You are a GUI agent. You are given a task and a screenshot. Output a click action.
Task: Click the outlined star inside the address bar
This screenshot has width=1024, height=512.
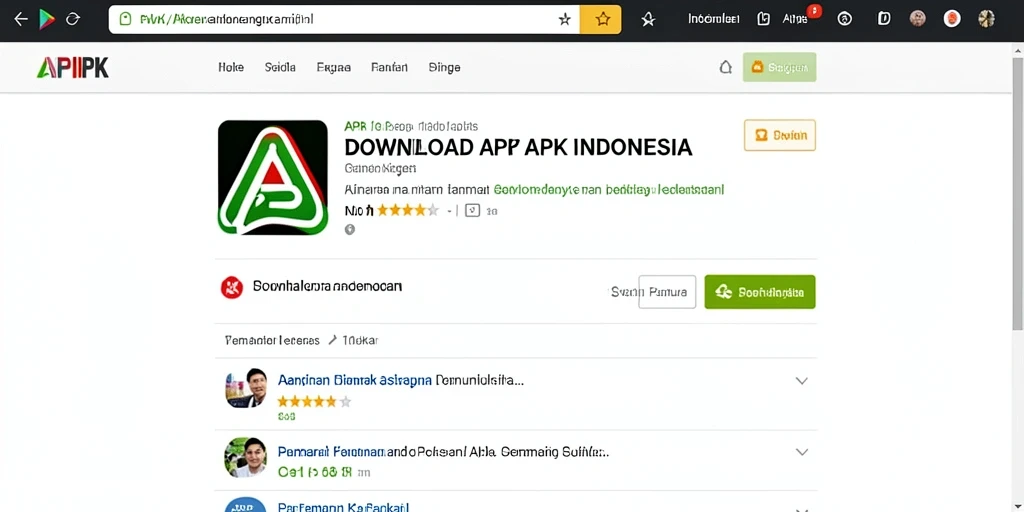564,20
